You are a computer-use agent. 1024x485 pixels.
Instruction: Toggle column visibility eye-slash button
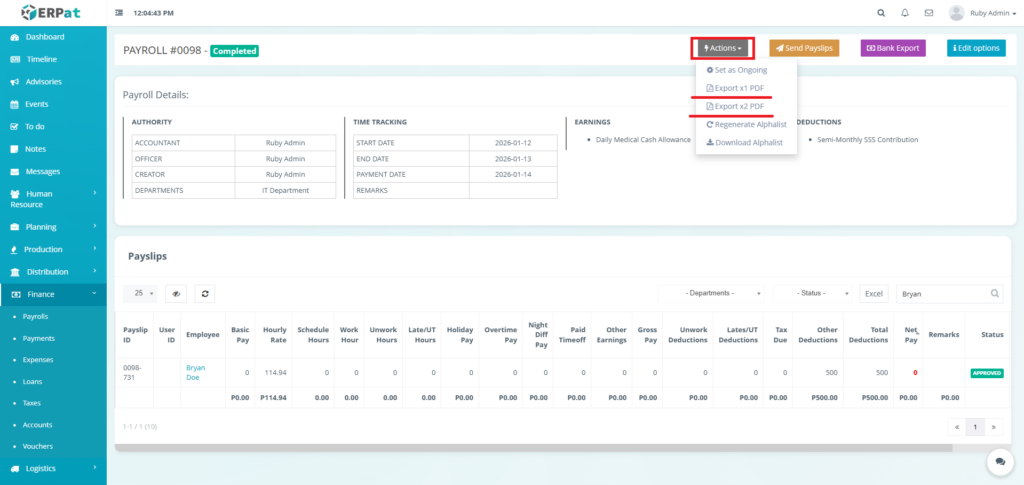176,294
